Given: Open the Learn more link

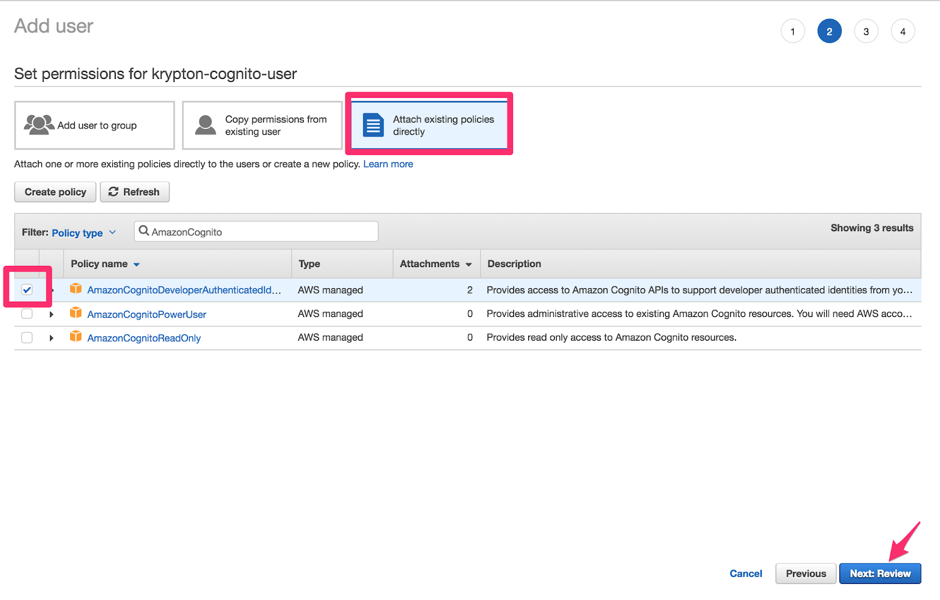Looking at the screenshot, I should point(388,164).
